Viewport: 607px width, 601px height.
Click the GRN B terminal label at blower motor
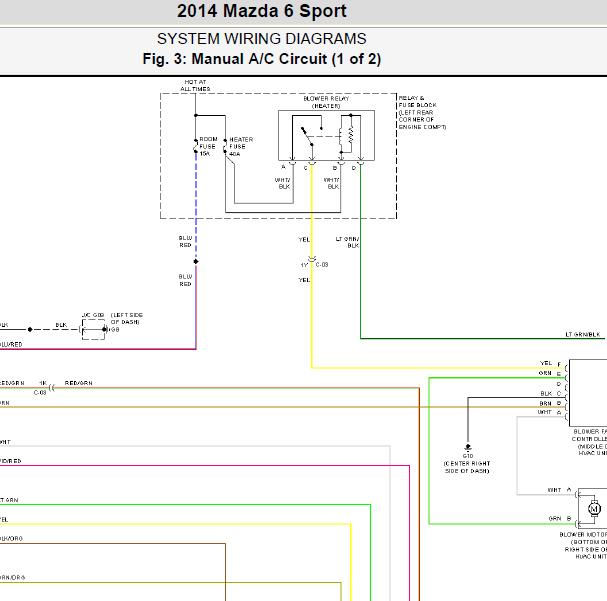pyautogui.click(x=560, y=518)
